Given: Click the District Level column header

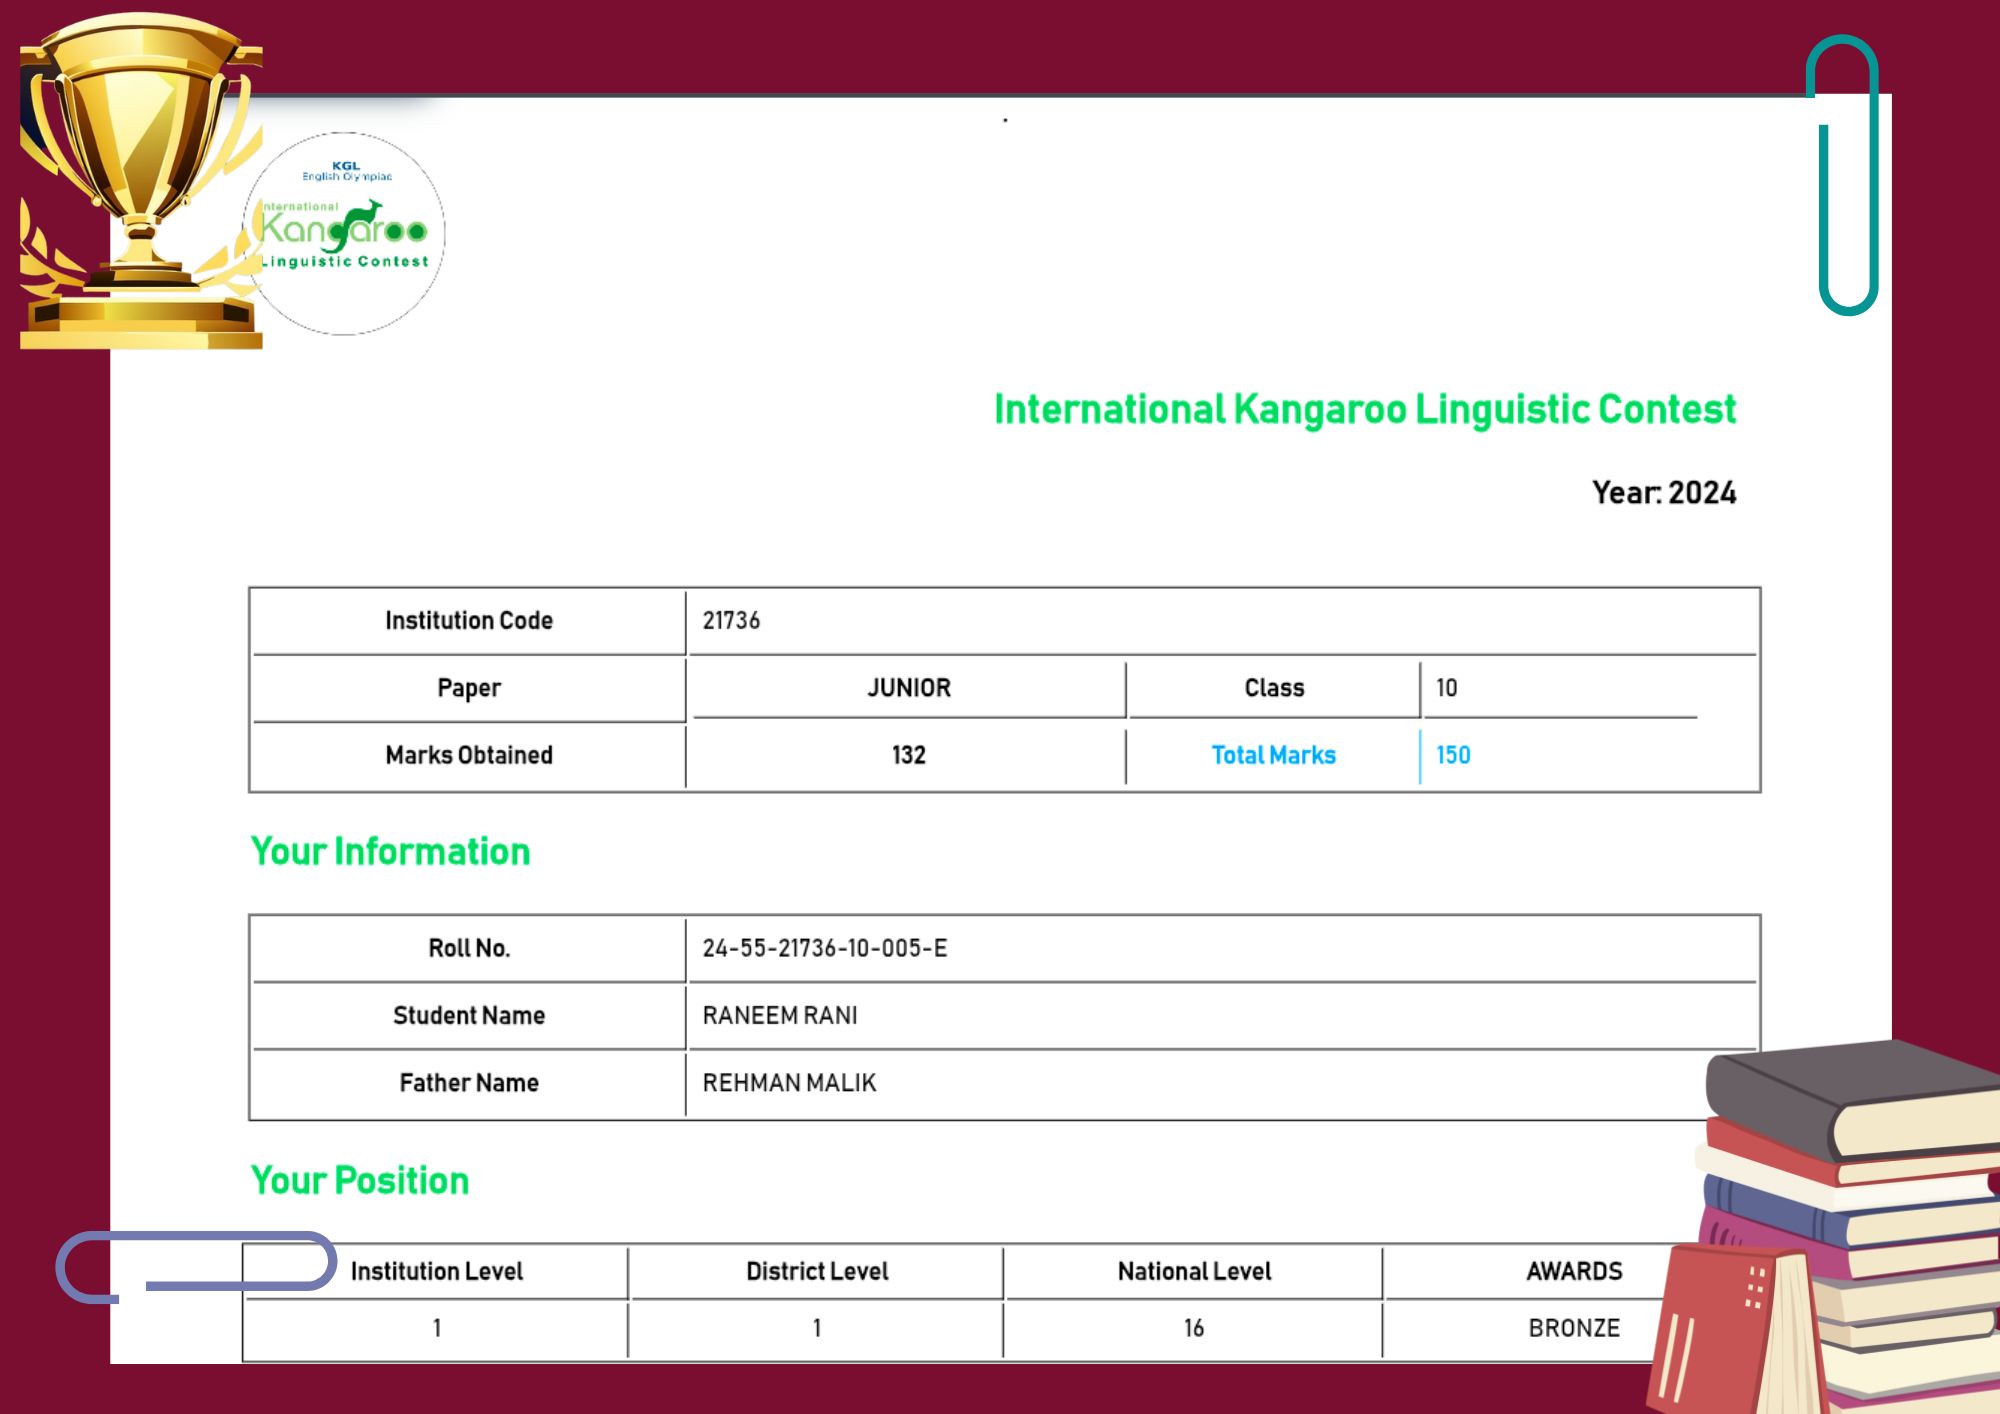Looking at the screenshot, I should click(817, 1271).
